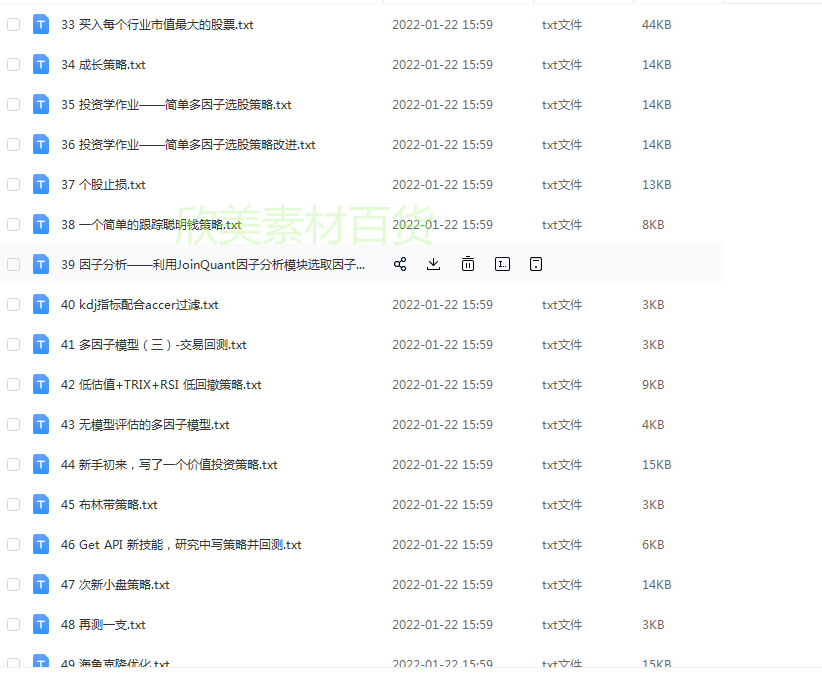Click filename 43 无模型评估的多因子模型.txt
822x686 pixels.
[145, 424]
